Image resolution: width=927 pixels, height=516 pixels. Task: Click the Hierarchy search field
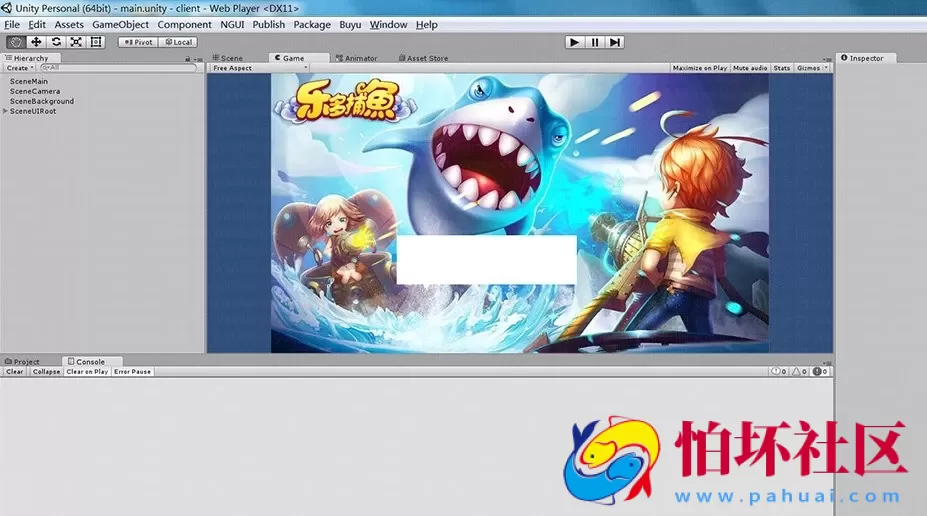118,68
